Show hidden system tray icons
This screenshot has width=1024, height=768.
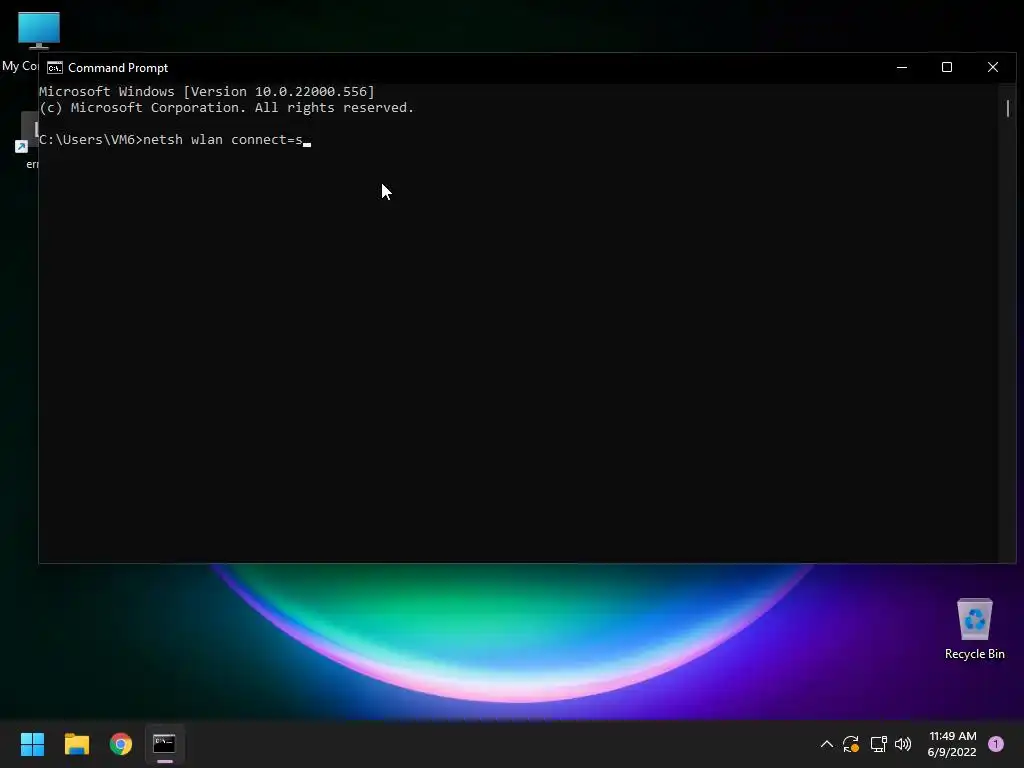[826, 744]
